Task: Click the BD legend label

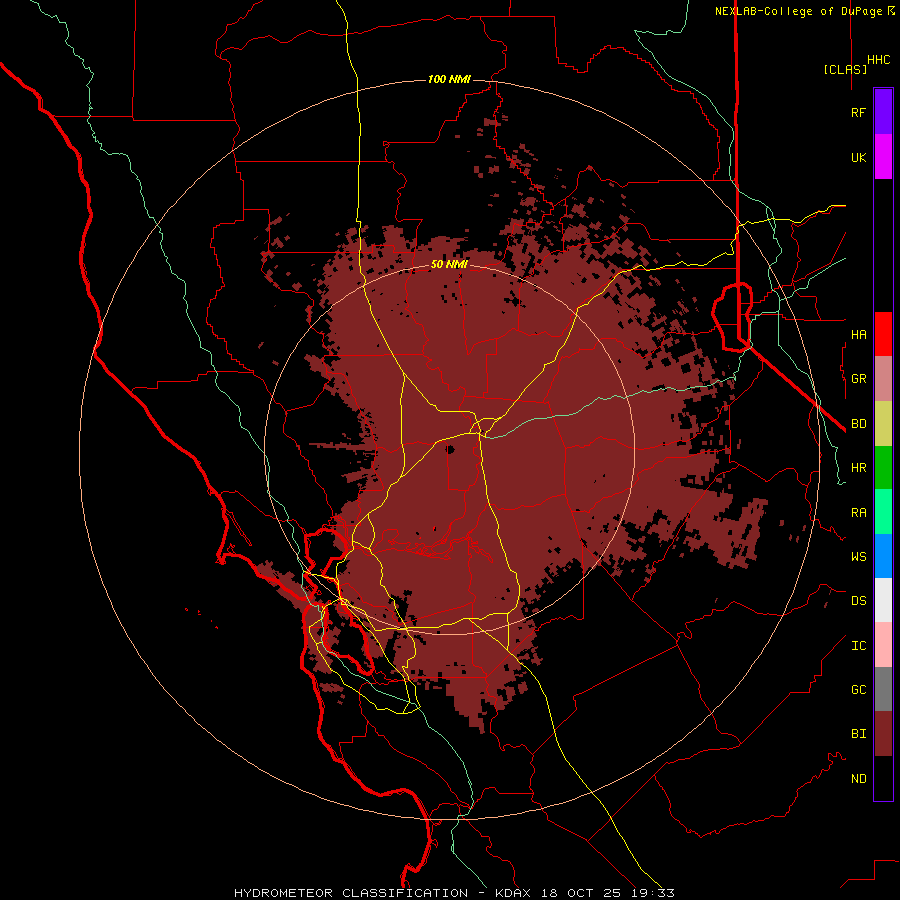Action: (858, 424)
